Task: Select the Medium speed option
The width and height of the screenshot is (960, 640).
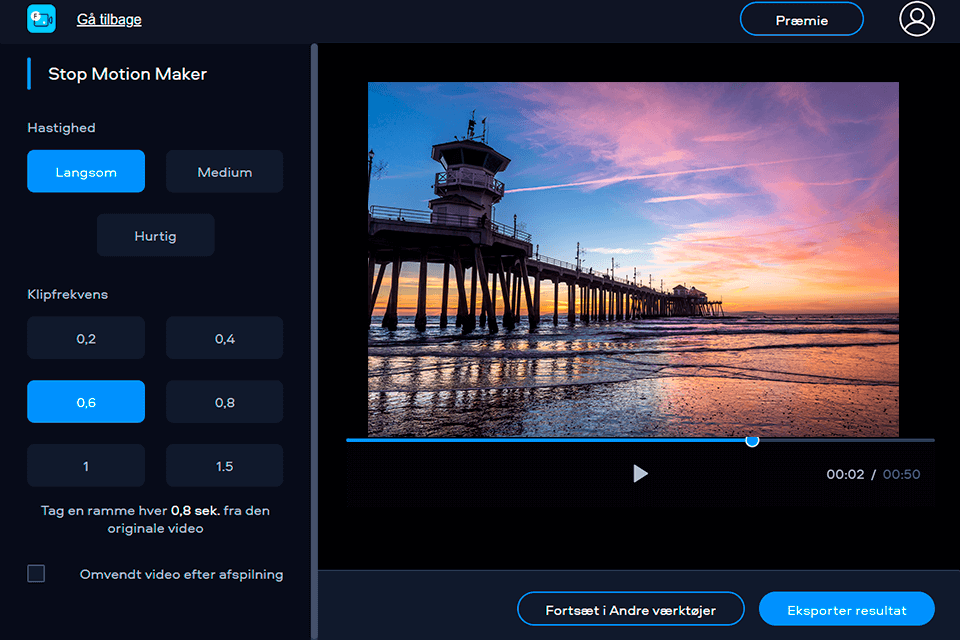Action: point(224,171)
